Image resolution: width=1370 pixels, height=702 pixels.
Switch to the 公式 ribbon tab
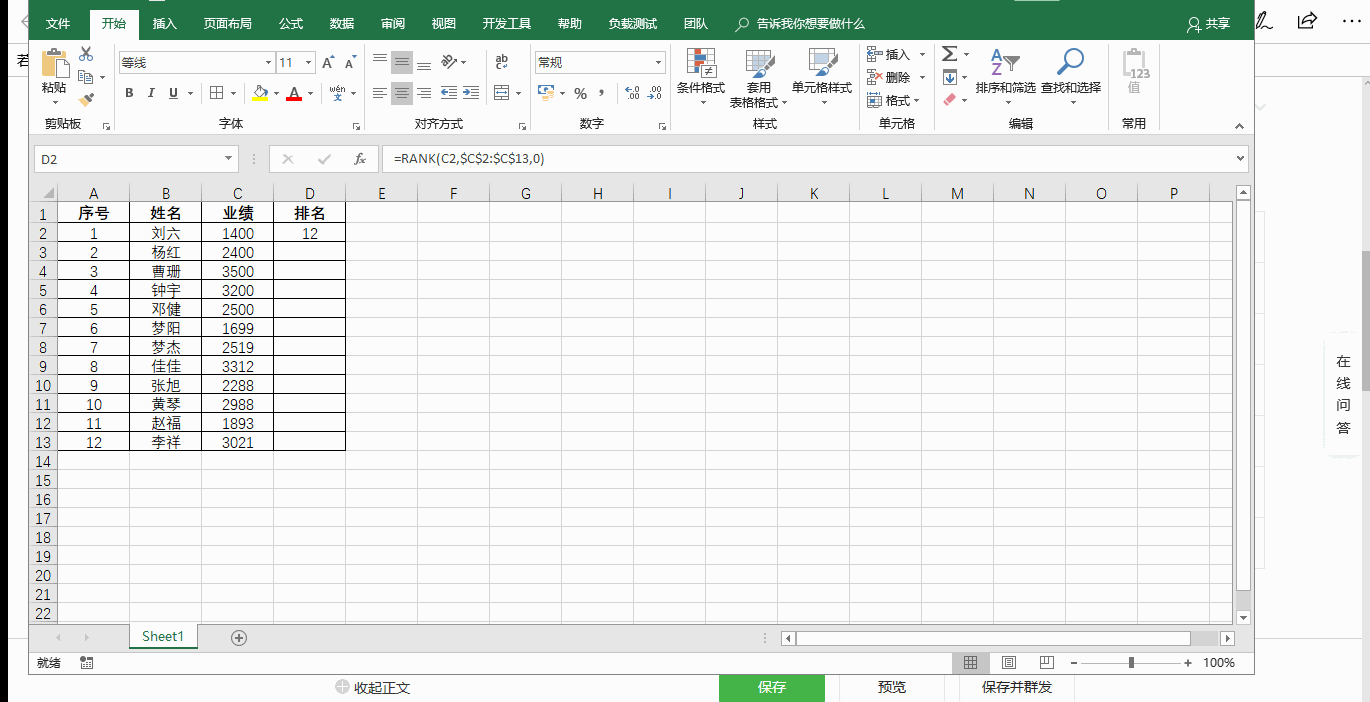tap(291, 23)
